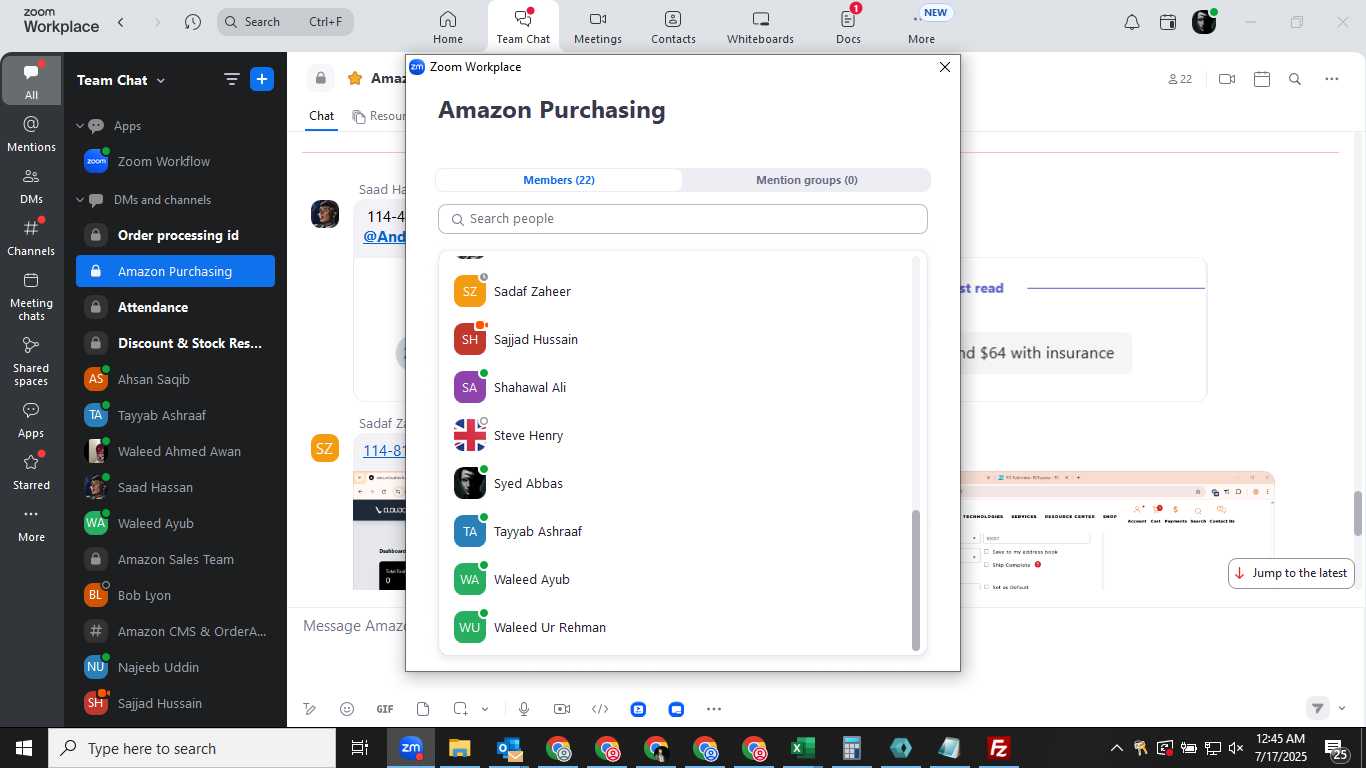Open GIF picker in composer
This screenshot has width=1366, height=768.
click(385, 709)
